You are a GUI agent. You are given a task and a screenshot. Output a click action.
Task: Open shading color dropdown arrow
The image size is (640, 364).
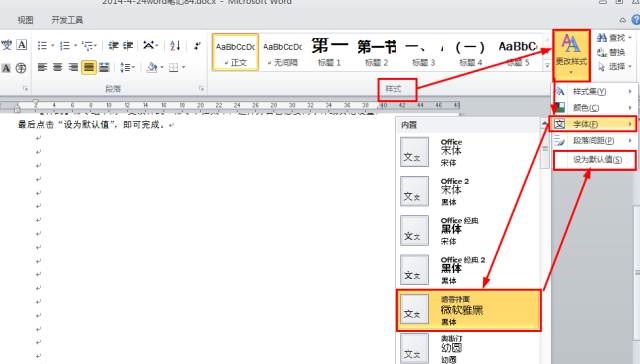162,67
